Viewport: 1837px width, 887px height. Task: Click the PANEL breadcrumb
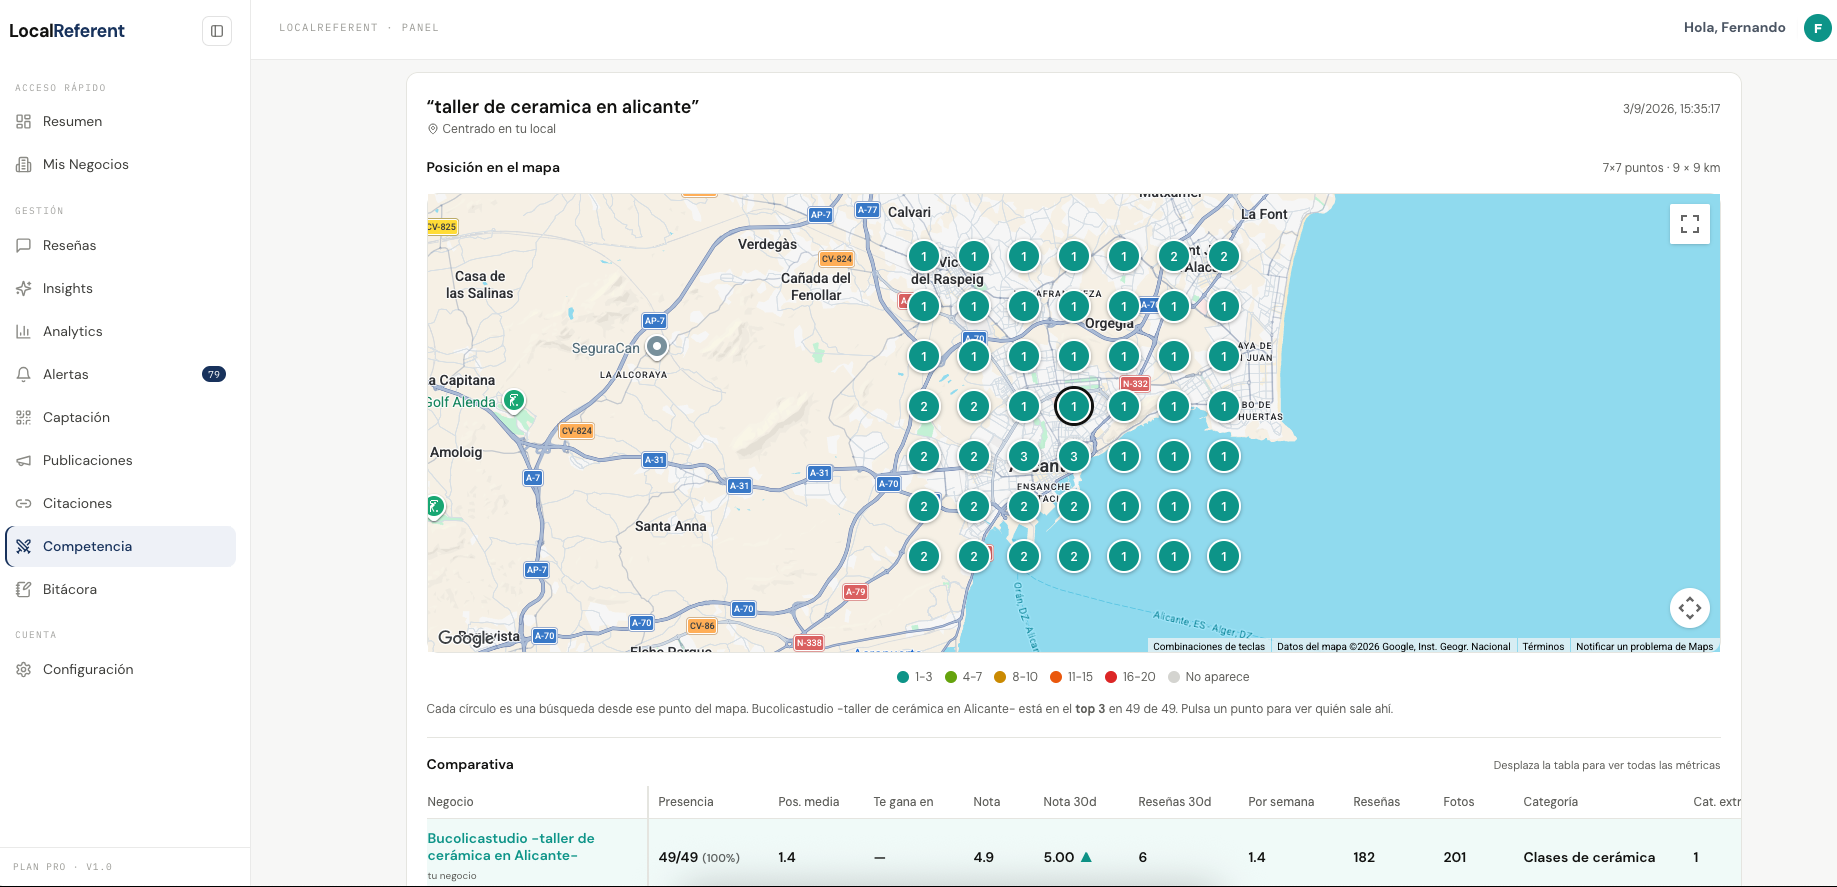click(420, 28)
